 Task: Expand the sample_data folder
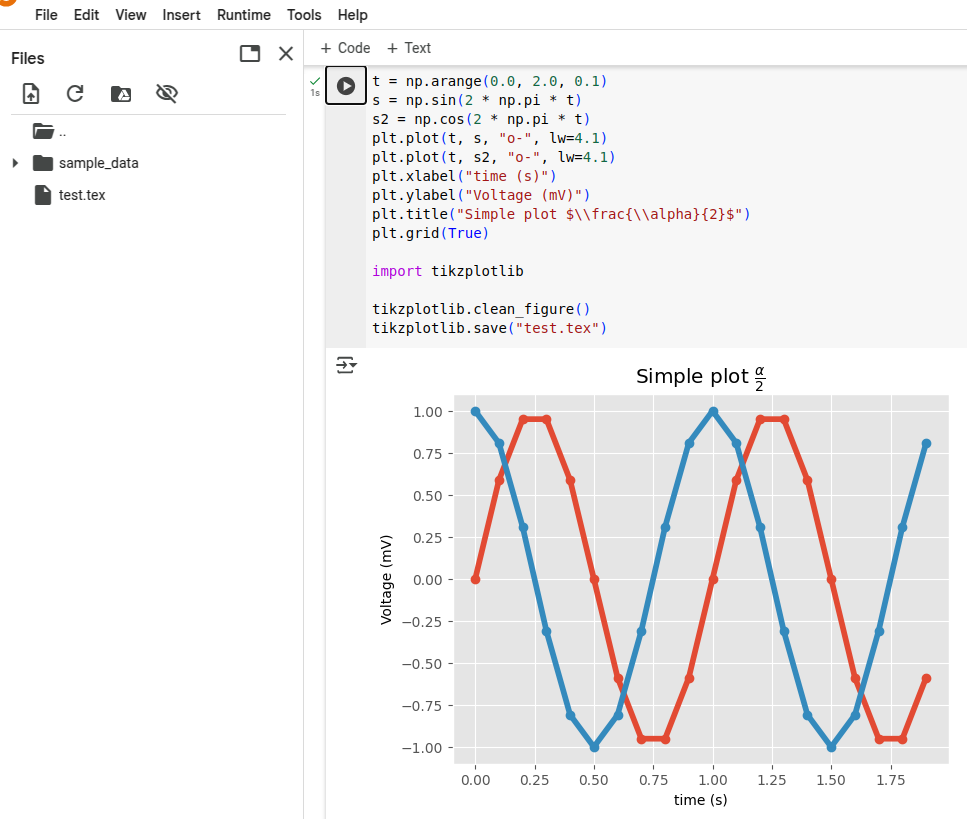[x=14, y=163]
